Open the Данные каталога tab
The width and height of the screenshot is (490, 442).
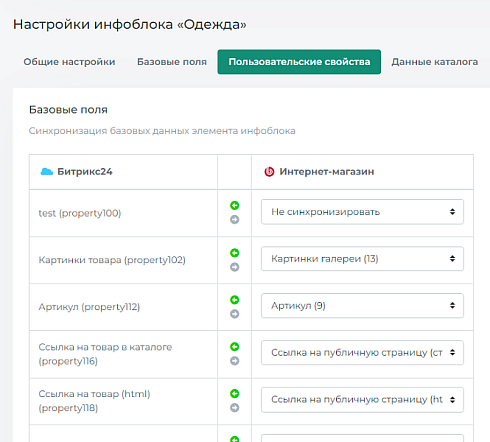(x=435, y=62)
